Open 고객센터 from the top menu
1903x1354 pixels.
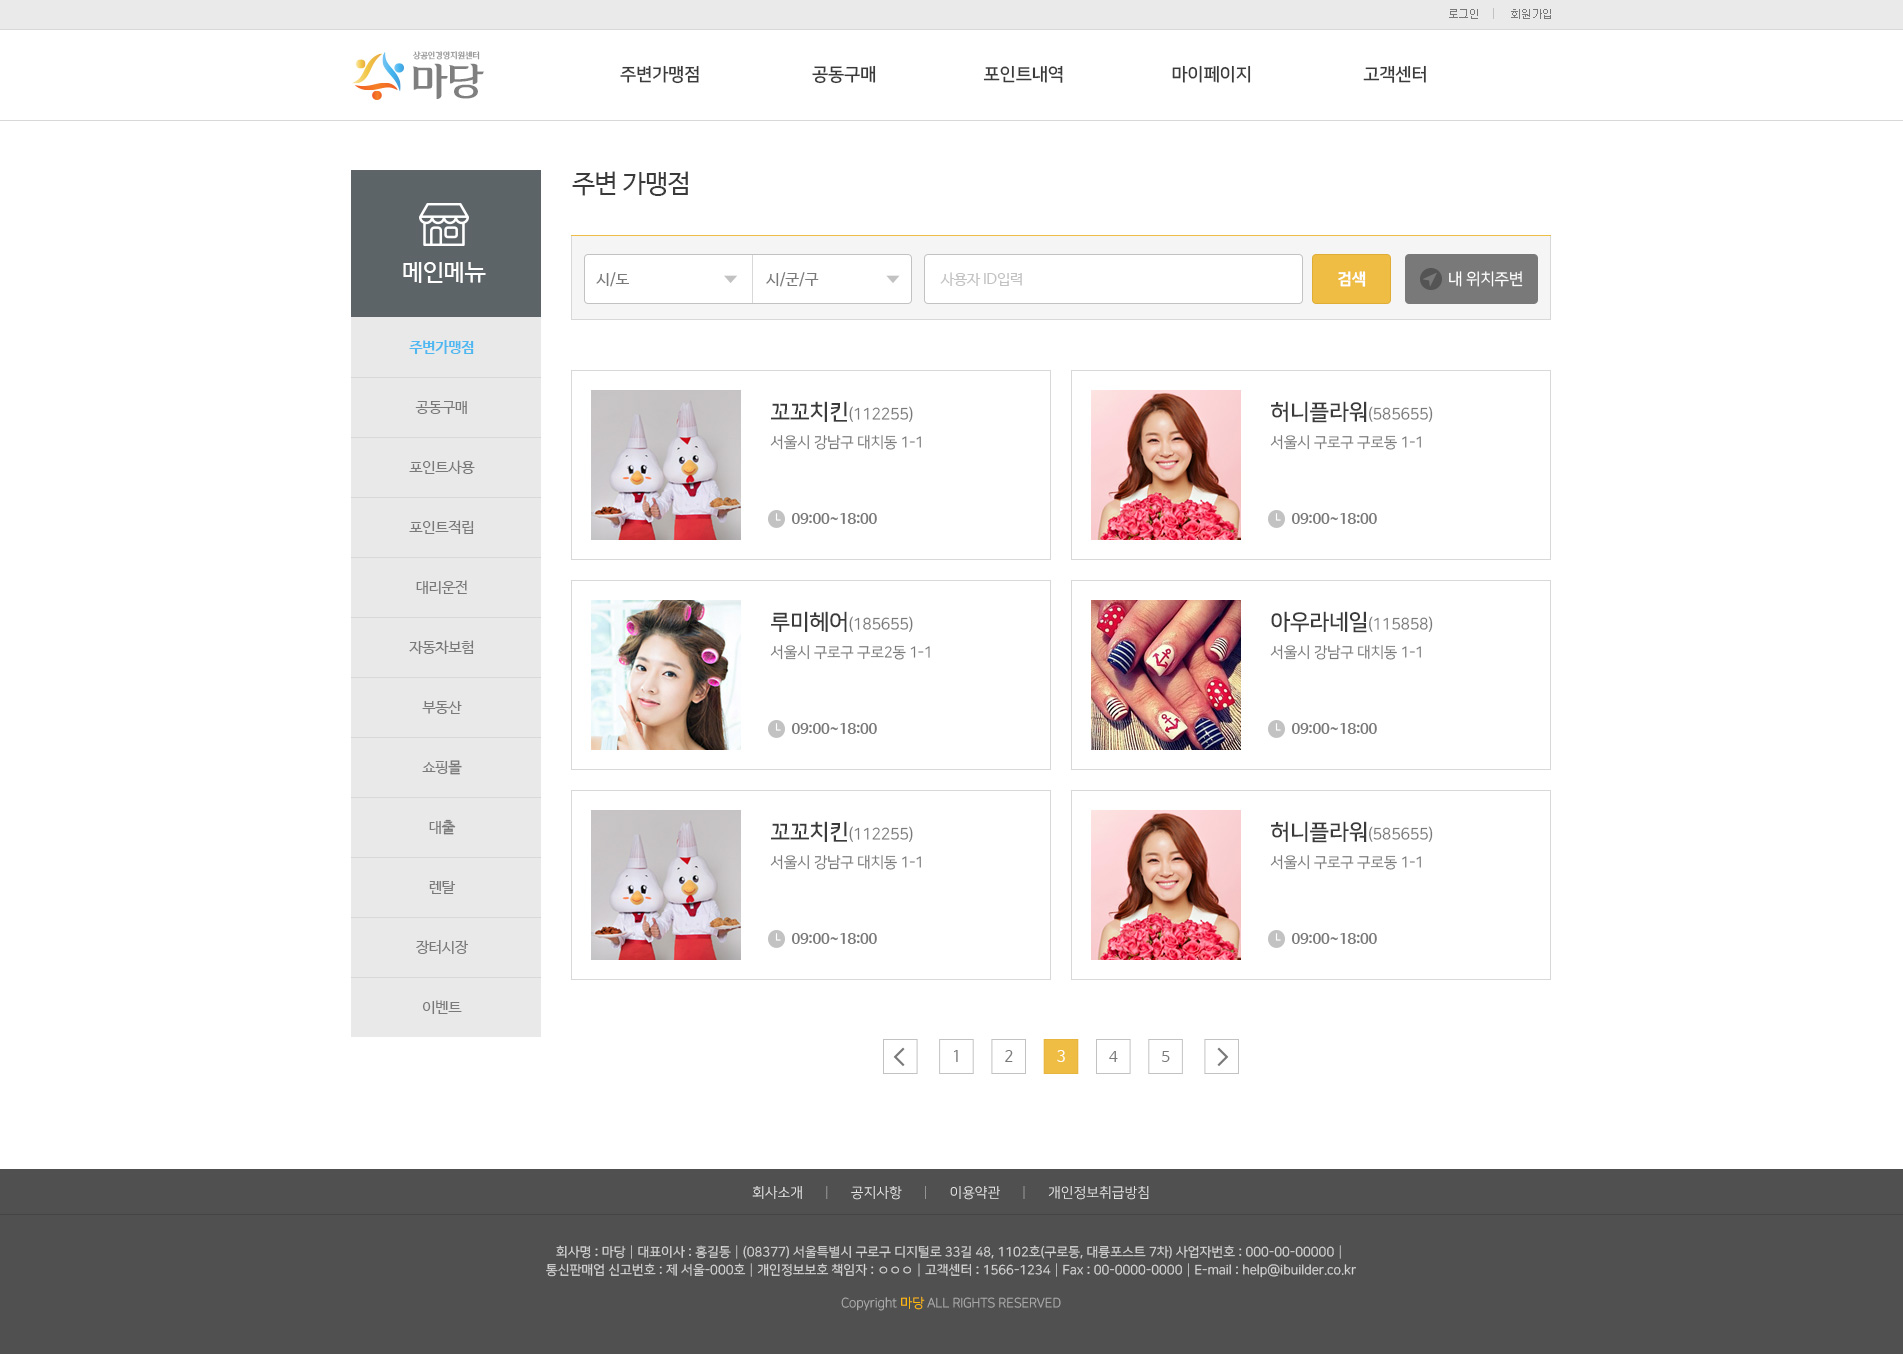(1394, 75)
